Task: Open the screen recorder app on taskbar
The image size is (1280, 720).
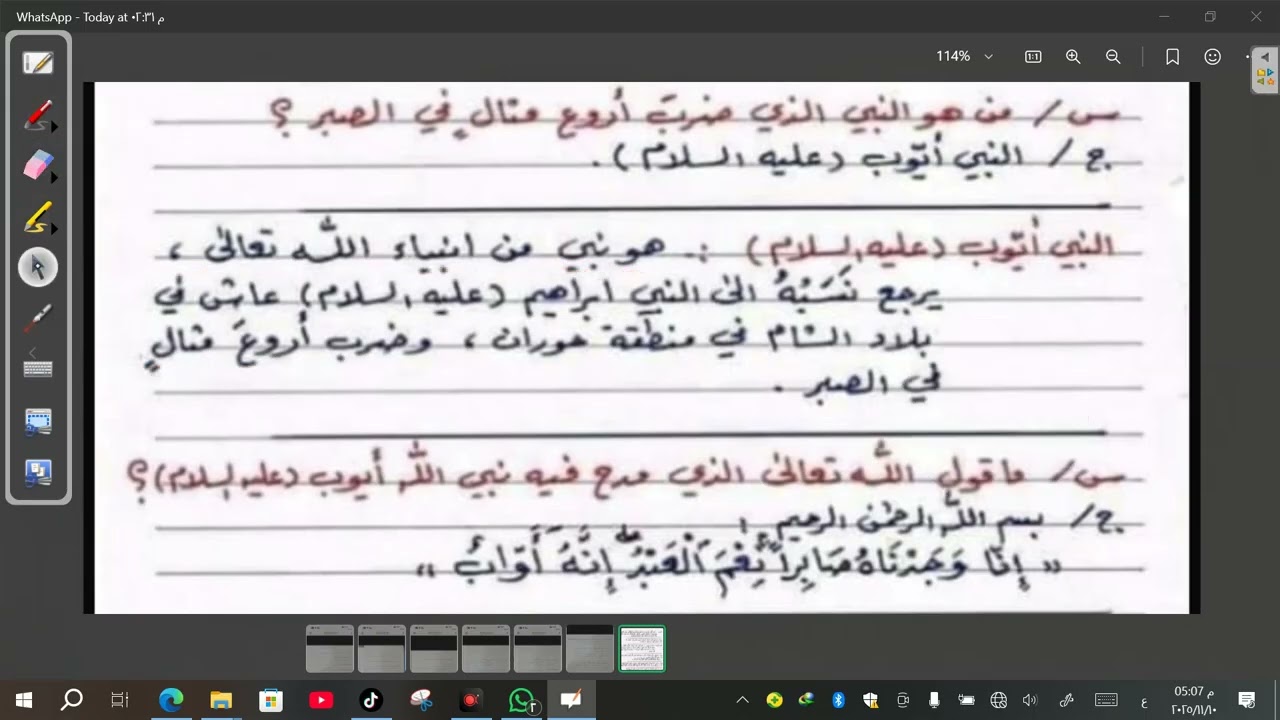Action: pos(471,700)
